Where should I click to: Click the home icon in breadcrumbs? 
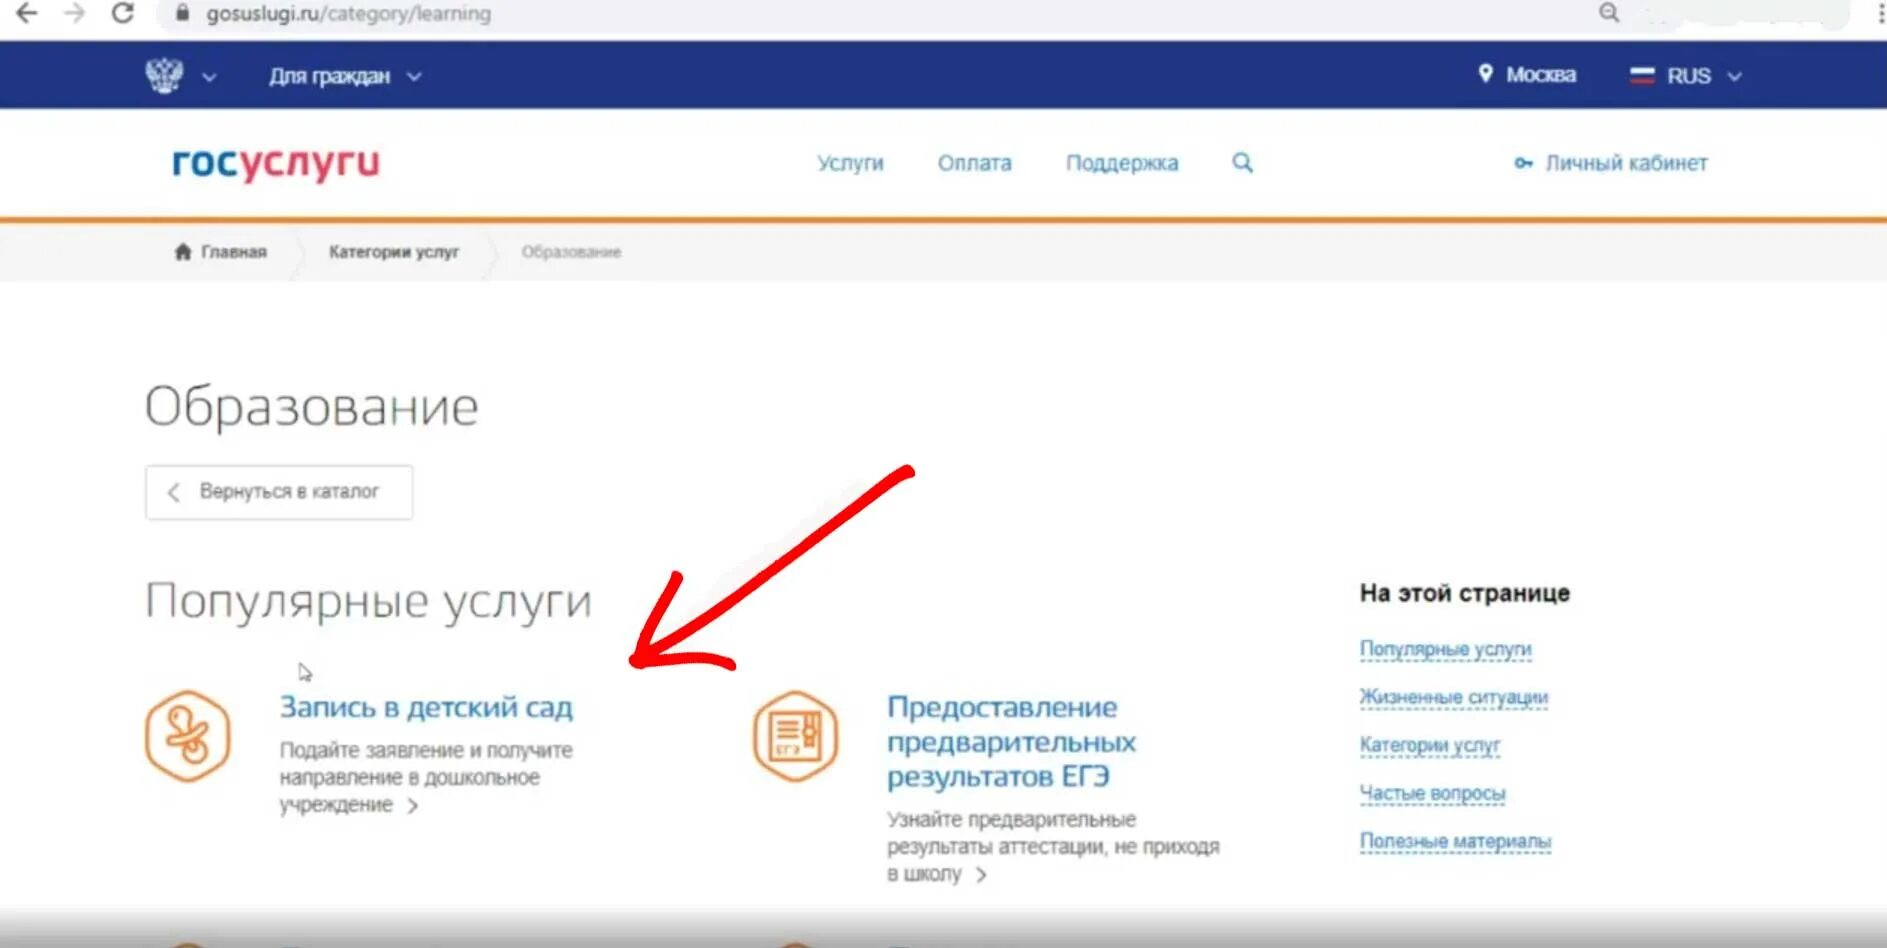(182, 251)
